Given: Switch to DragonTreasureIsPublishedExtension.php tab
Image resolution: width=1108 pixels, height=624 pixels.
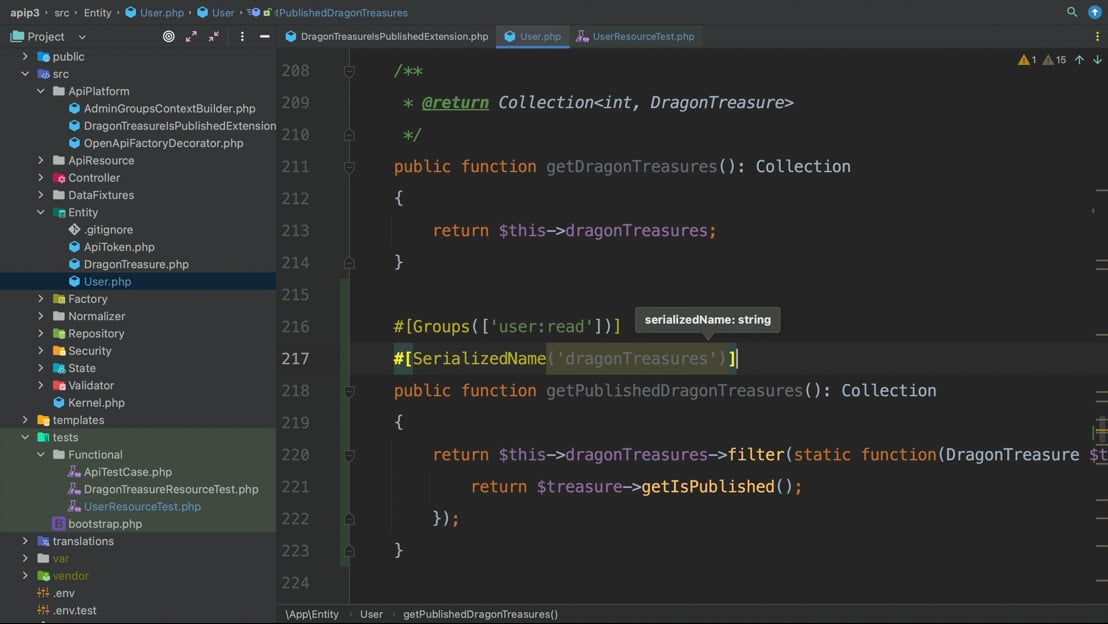Looking at the screenshot, I should tap(387, 37).
